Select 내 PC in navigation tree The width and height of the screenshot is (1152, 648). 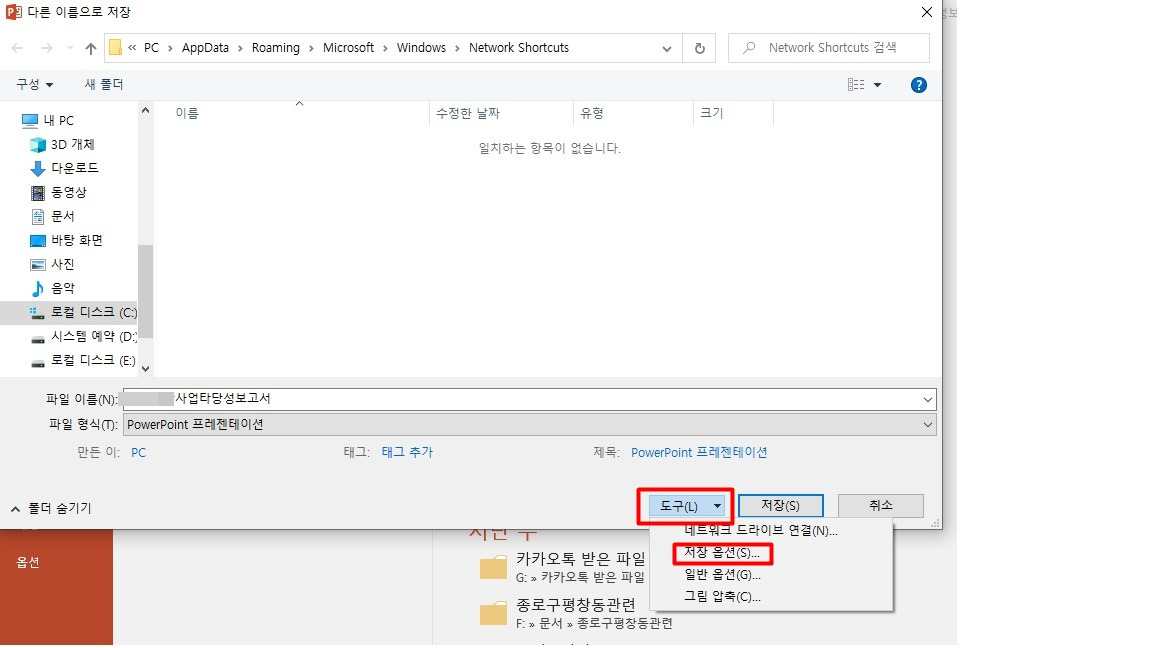48,120
